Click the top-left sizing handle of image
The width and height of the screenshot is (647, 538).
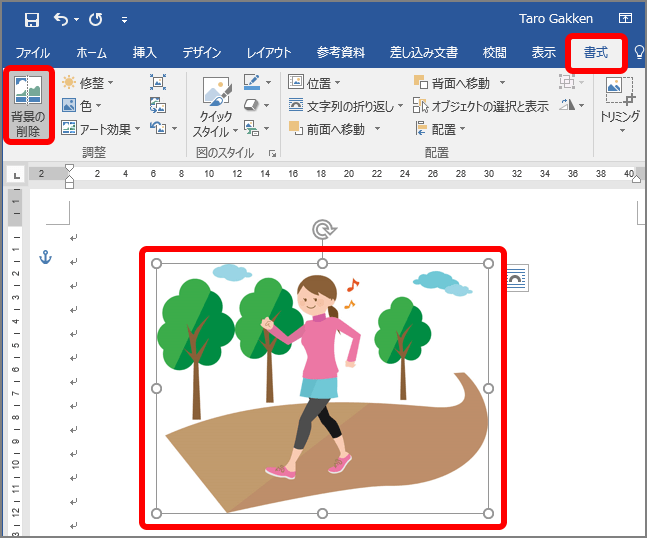[x=156, y=264]
